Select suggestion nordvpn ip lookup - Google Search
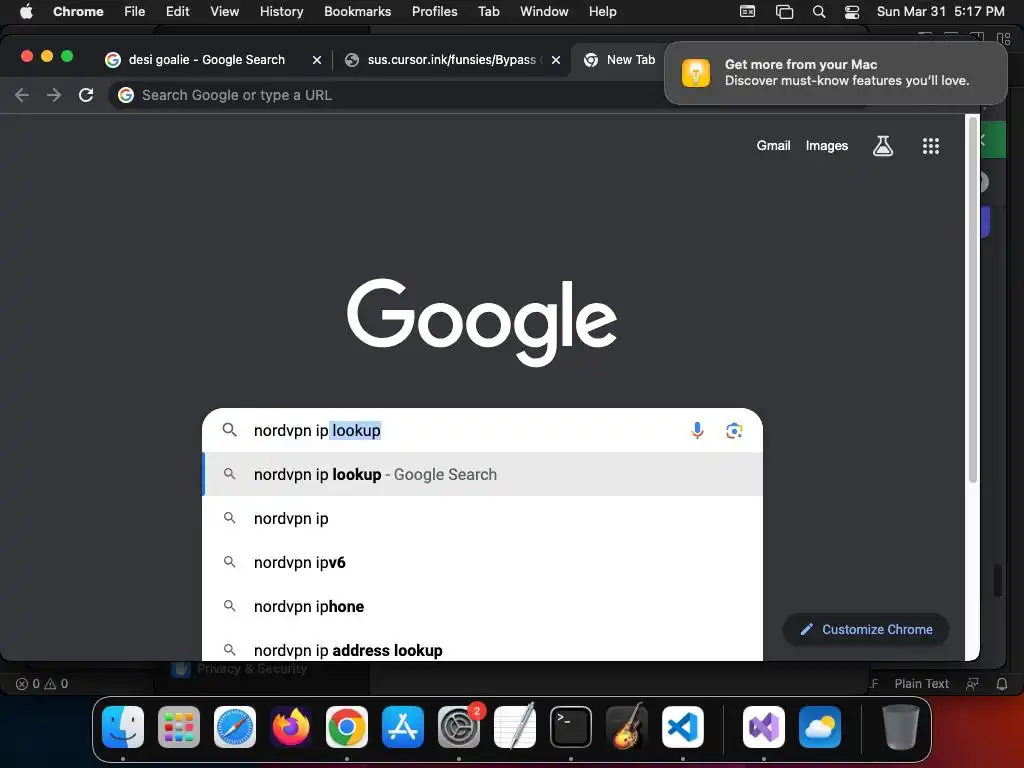 pos(482,474)
